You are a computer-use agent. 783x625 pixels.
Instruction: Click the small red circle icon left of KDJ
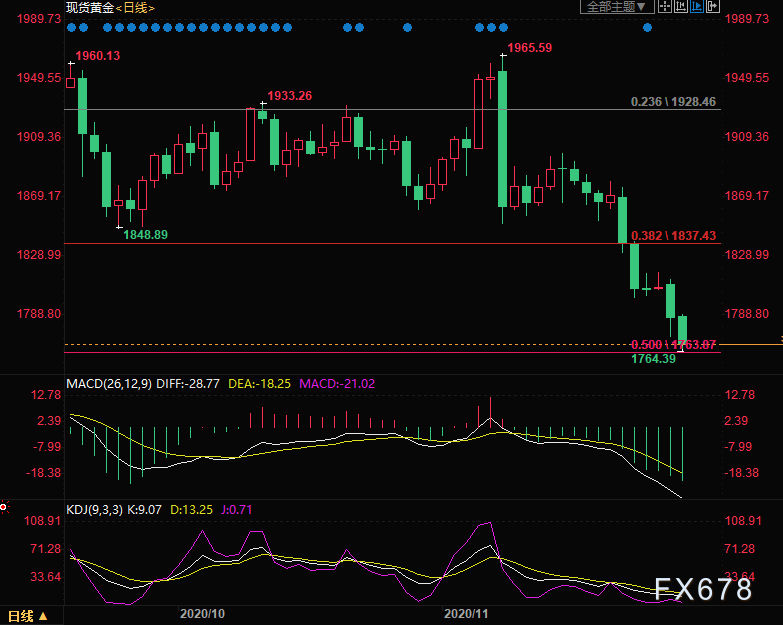[x=4, y=508]
